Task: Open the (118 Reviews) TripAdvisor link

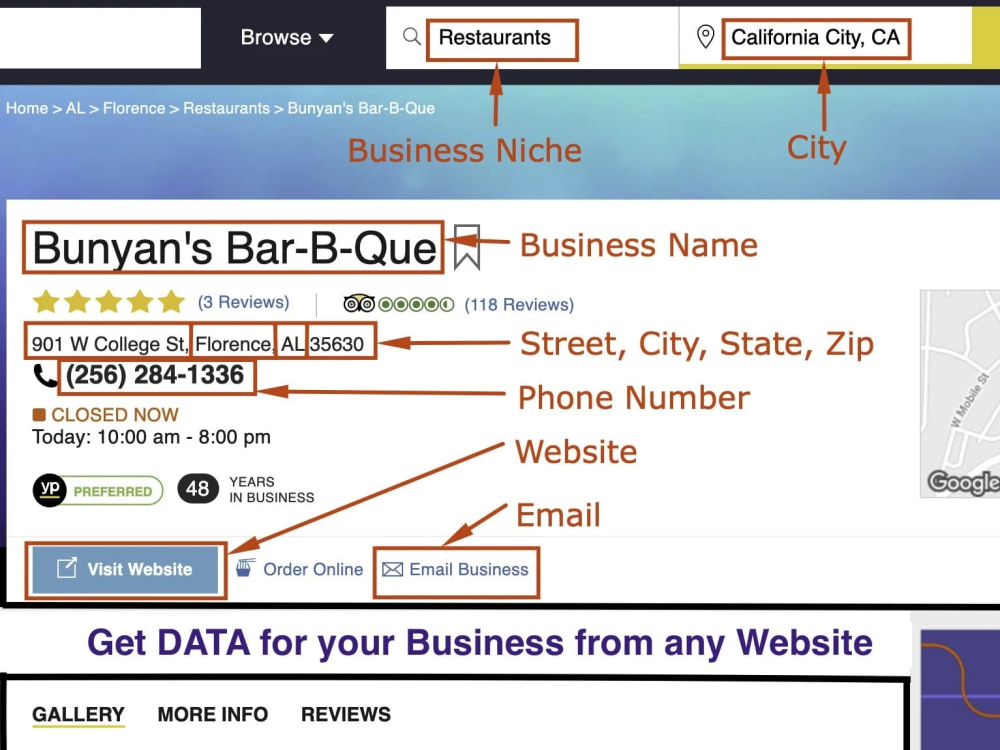Action: (x=519, y=305)
